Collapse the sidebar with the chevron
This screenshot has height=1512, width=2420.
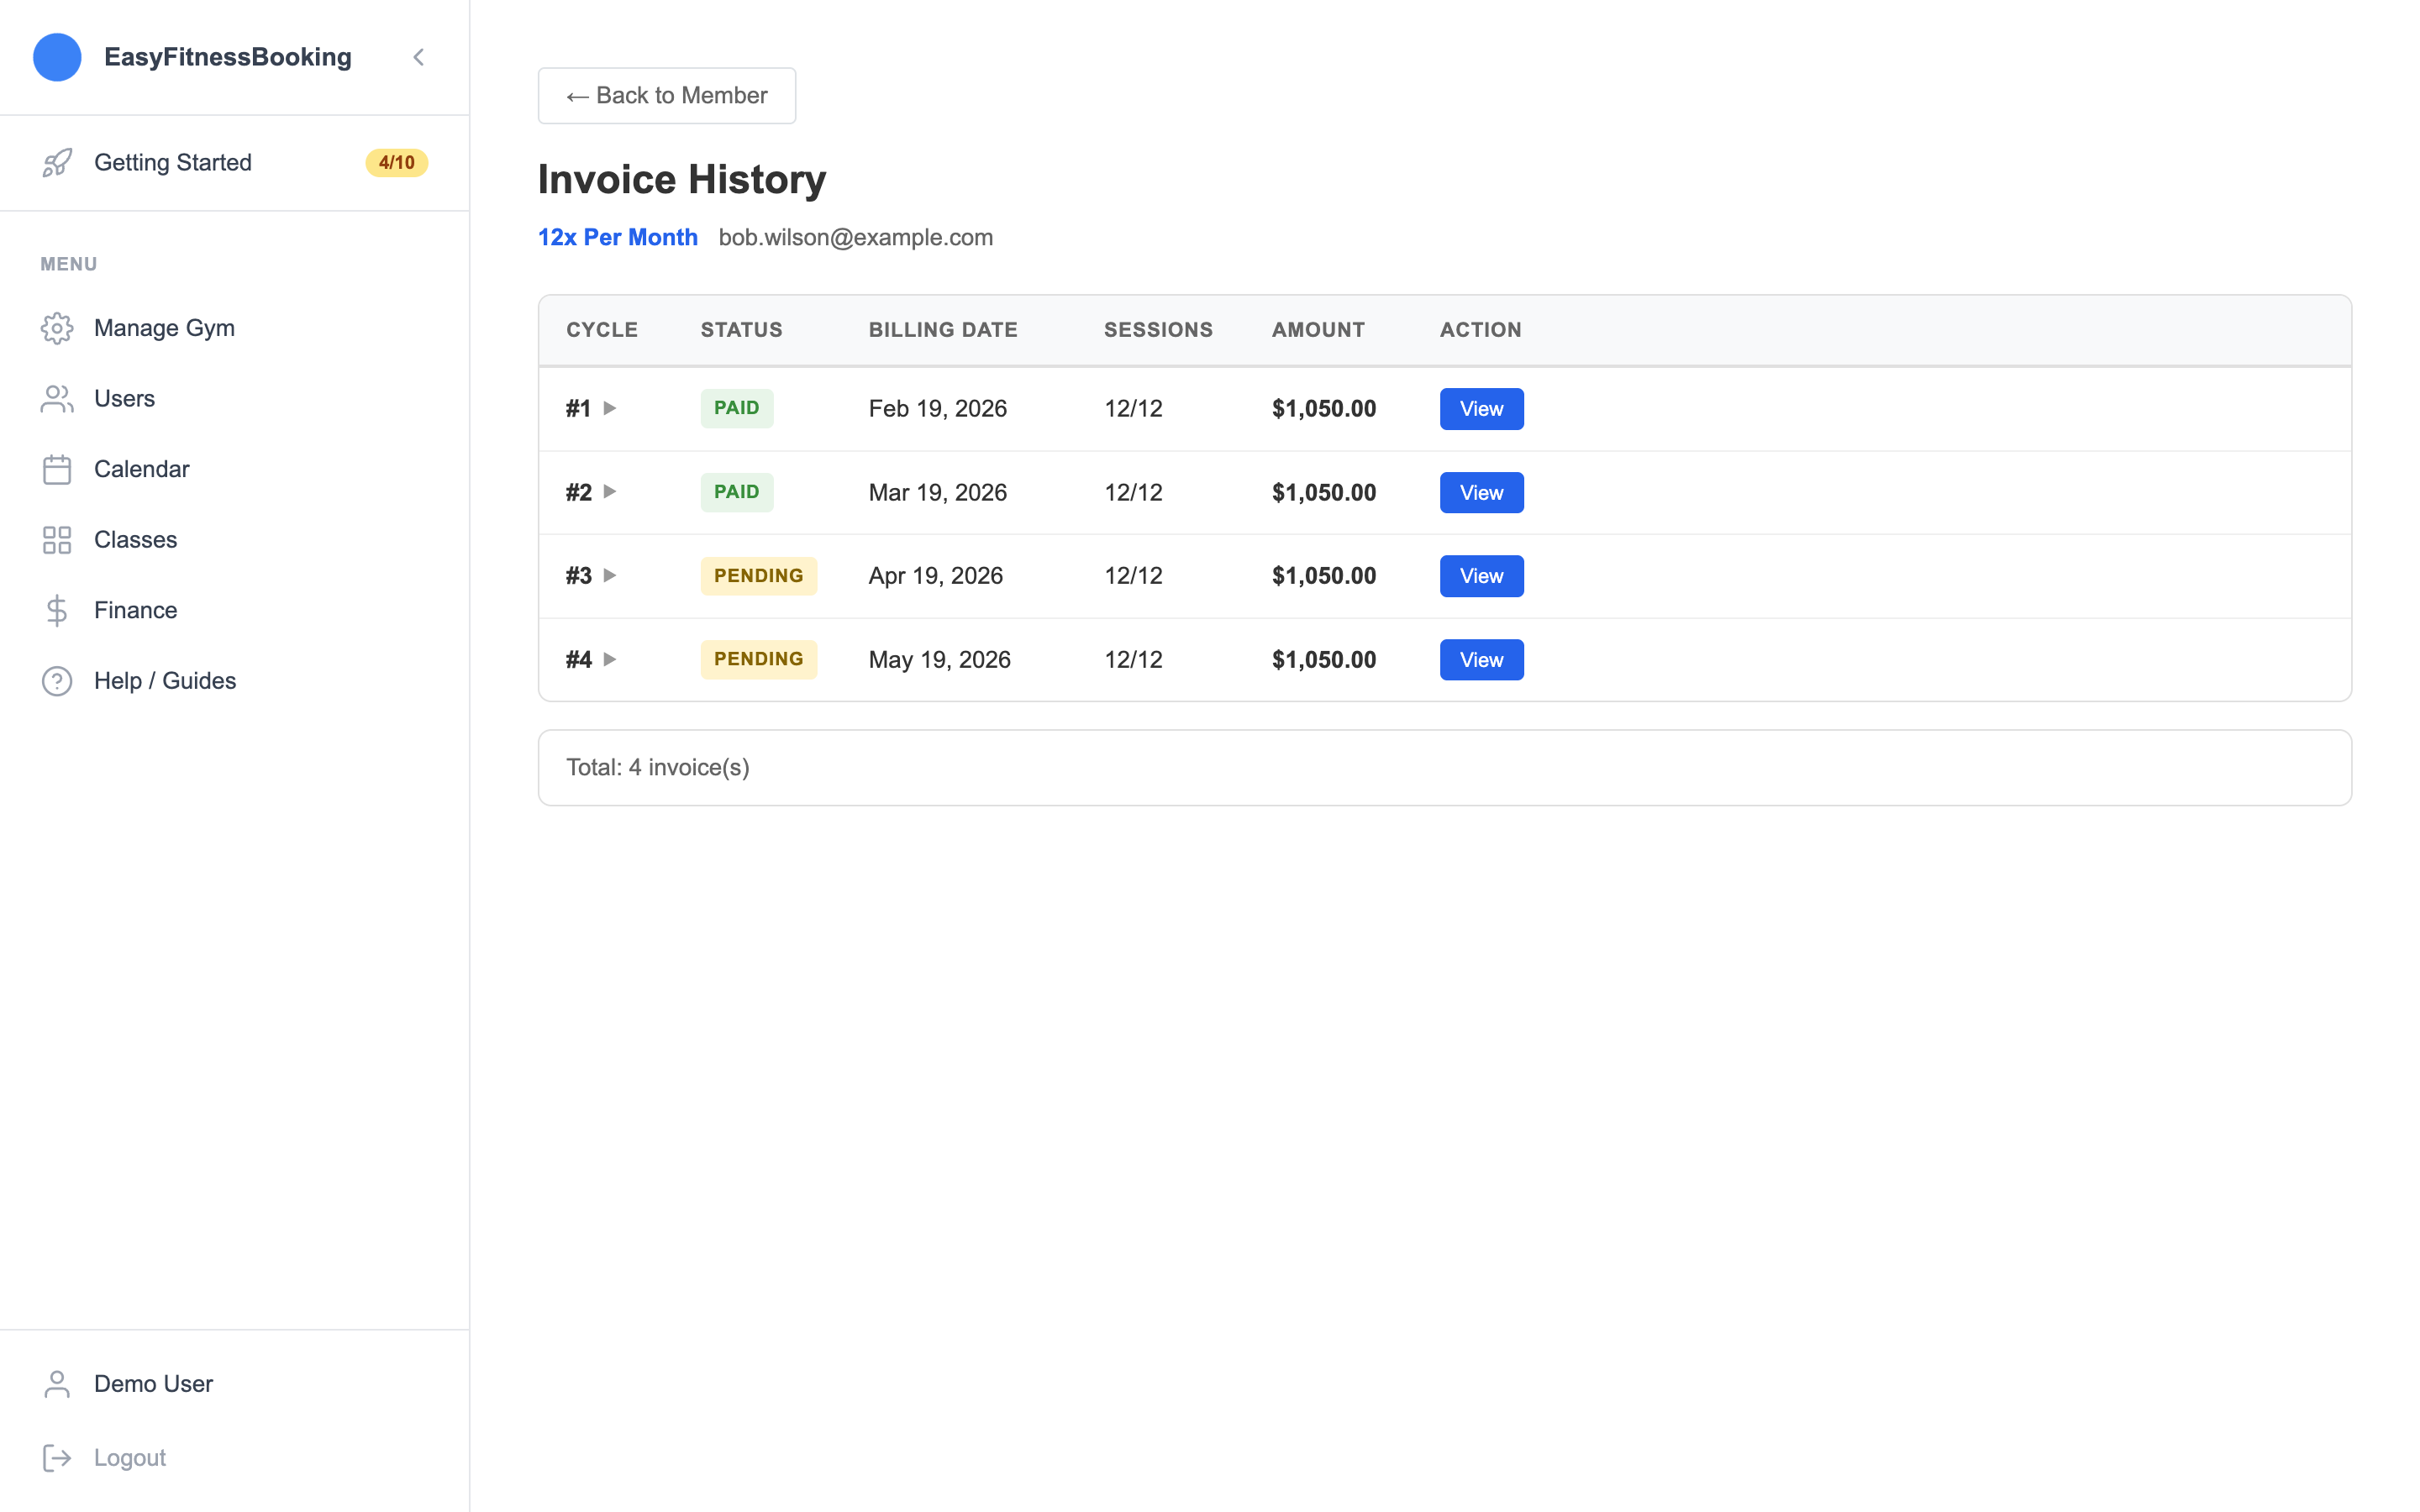point(418,57)
